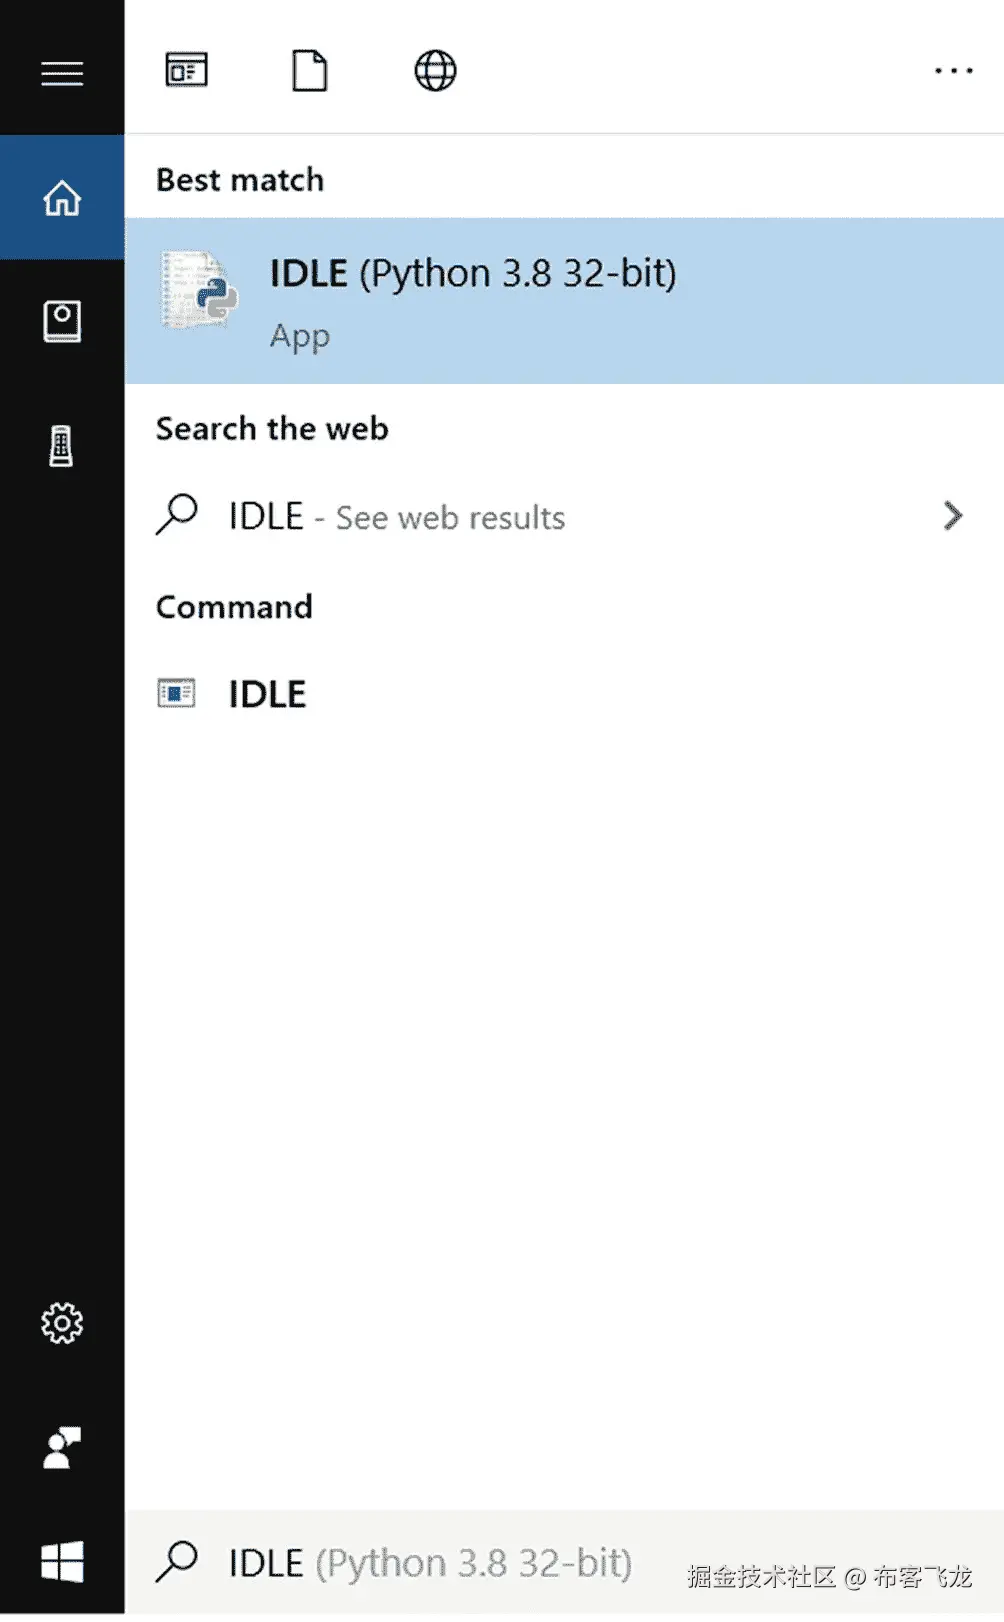Select the Web search filter icon
1004x1622 pixels.
tap(433, 69)
